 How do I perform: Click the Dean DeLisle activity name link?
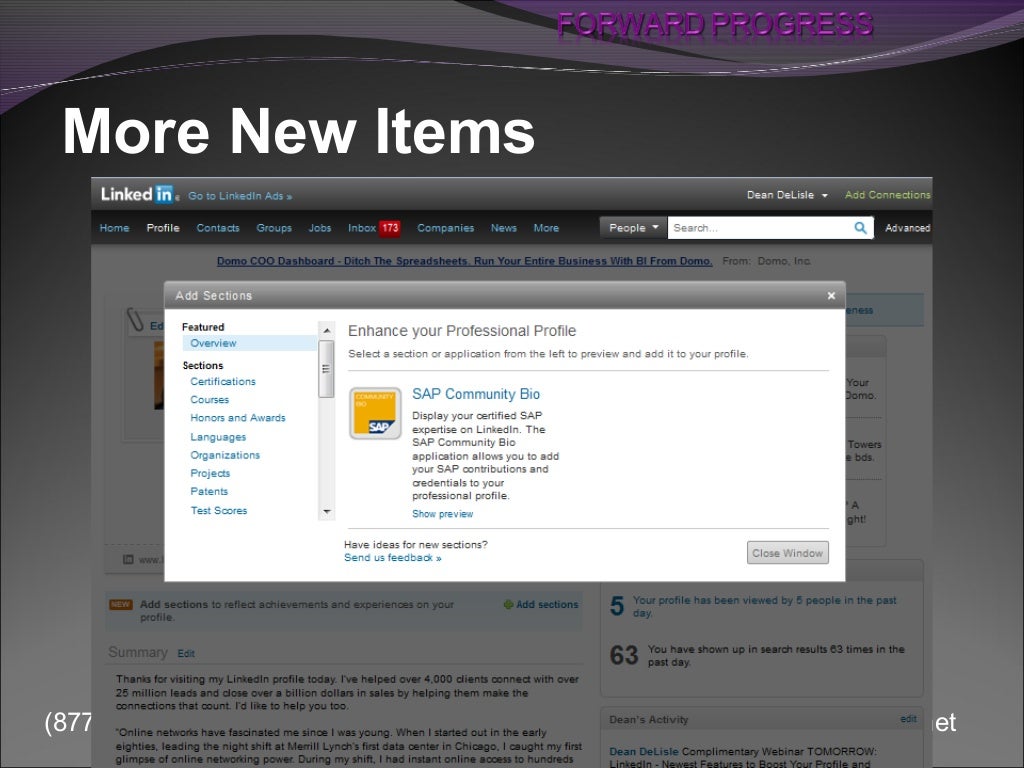pos(644,752)
